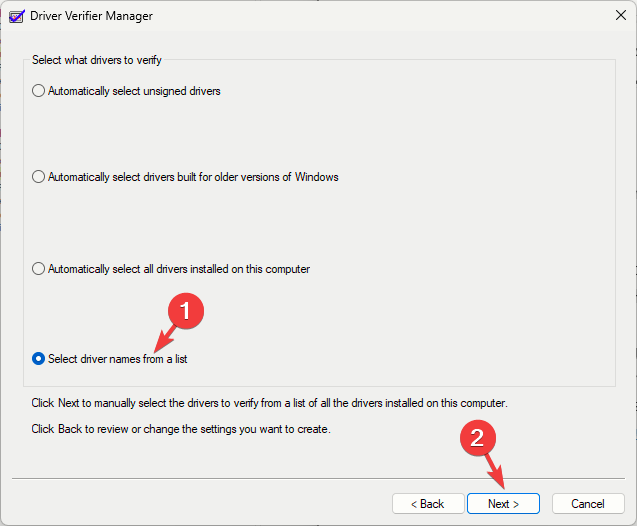Click the red number 2 annotation badge
The image size is (637, 526).
478,437
